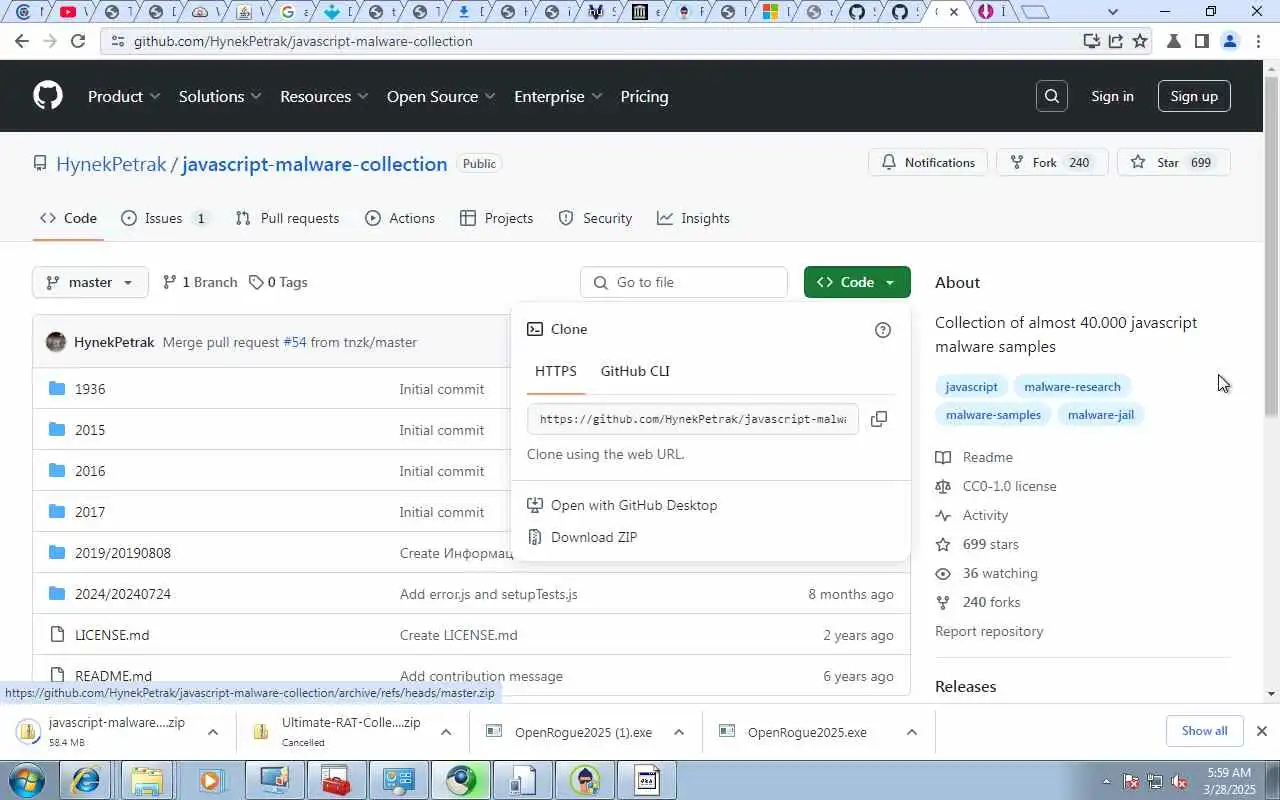Open Windows Start button
This screenshot has height=800, width=1280.
tap(26, 781)
